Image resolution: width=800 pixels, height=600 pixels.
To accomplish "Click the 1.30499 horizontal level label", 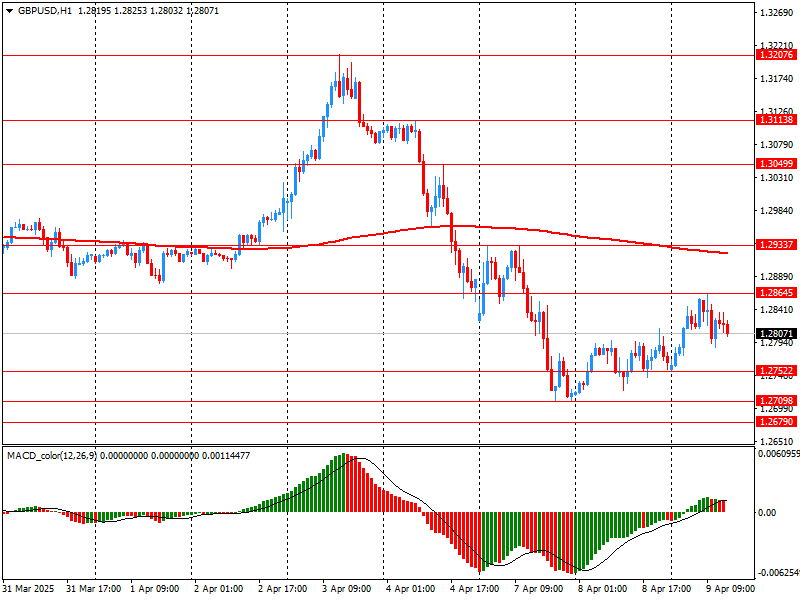I will [776, 164].
